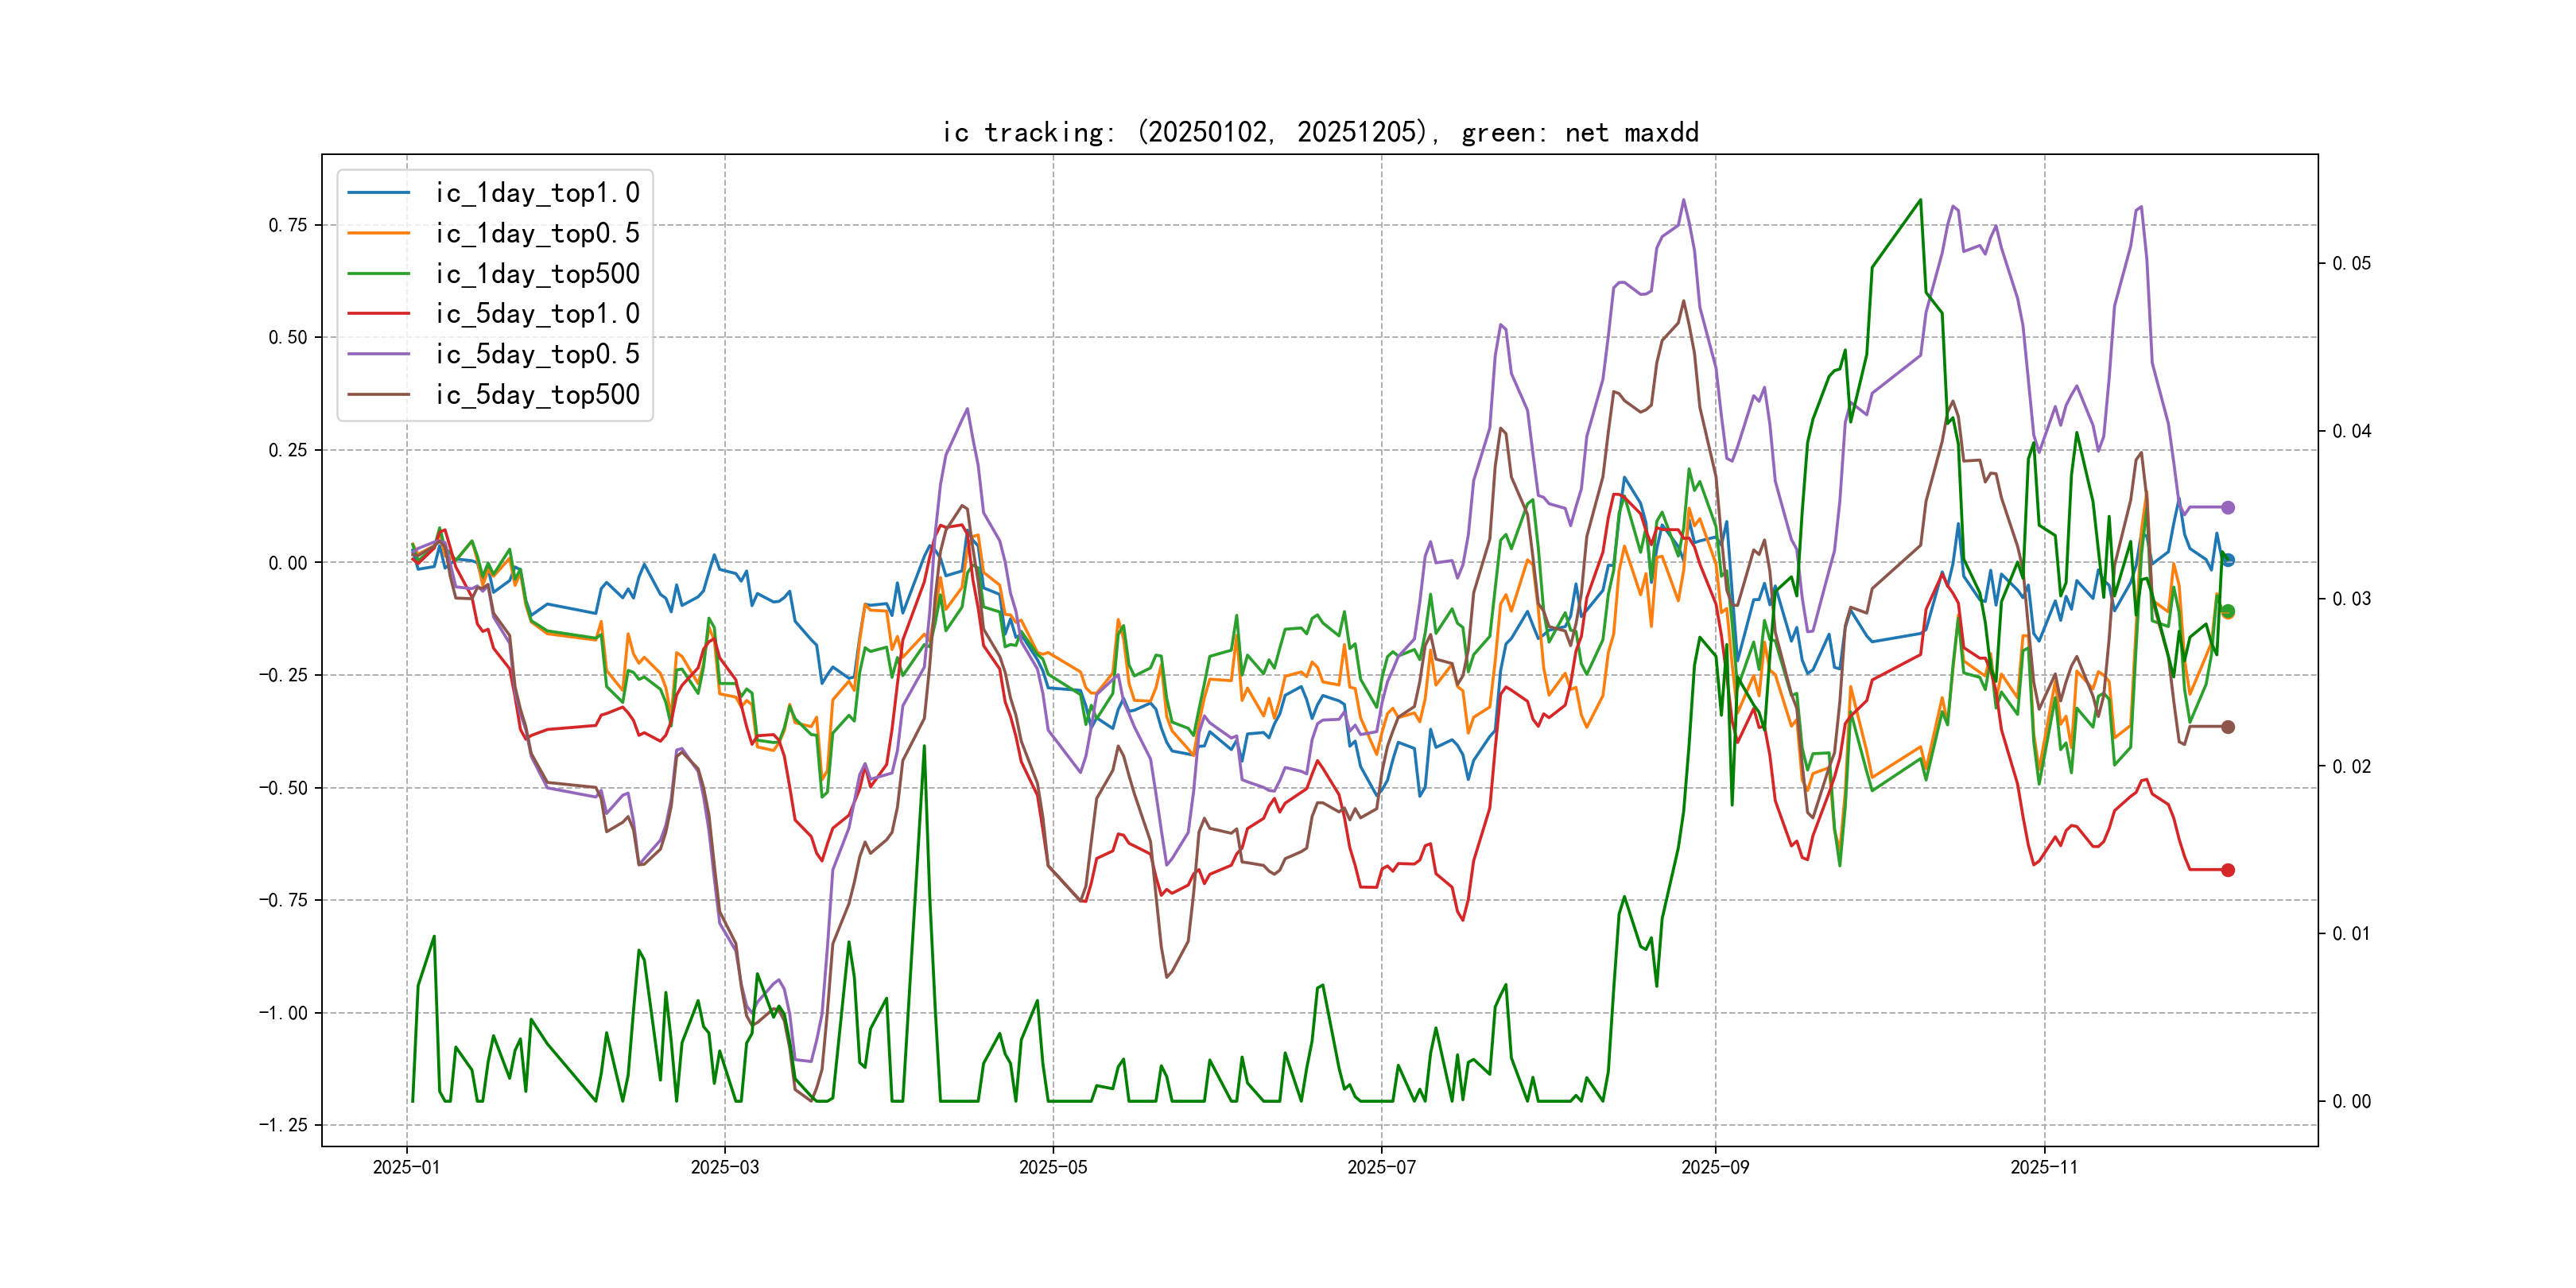
Task: Click the blue legend line swatch
Action: pyautogui.click(x=378, y=193)
